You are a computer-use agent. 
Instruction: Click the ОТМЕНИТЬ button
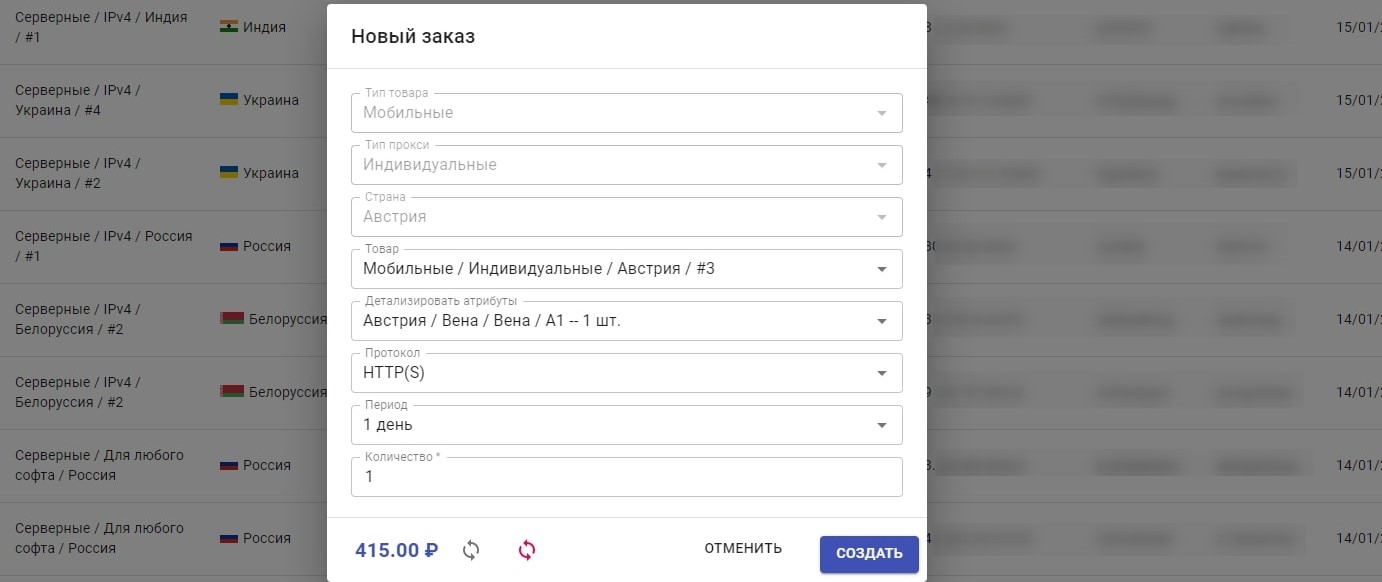pyautogui.click(x=743, y=548)
